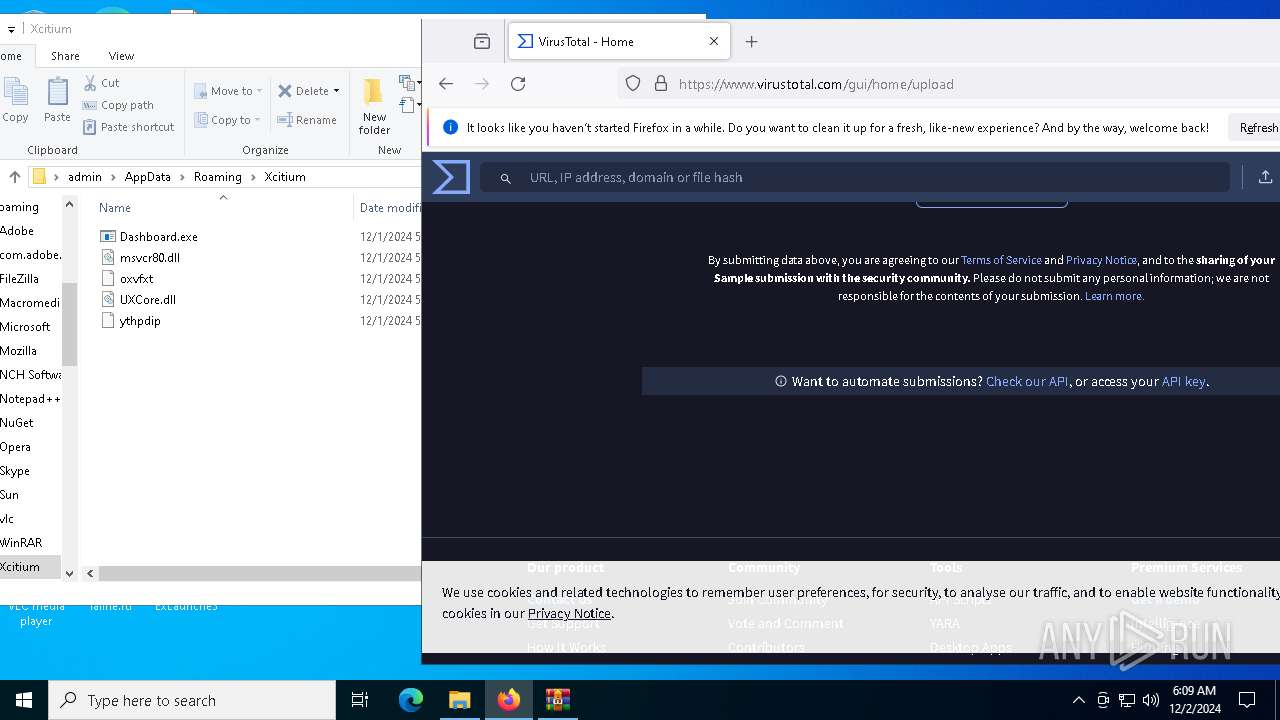
Task: Click the Up folder arrow in Explorer
Action: click(x=14, y=177)
